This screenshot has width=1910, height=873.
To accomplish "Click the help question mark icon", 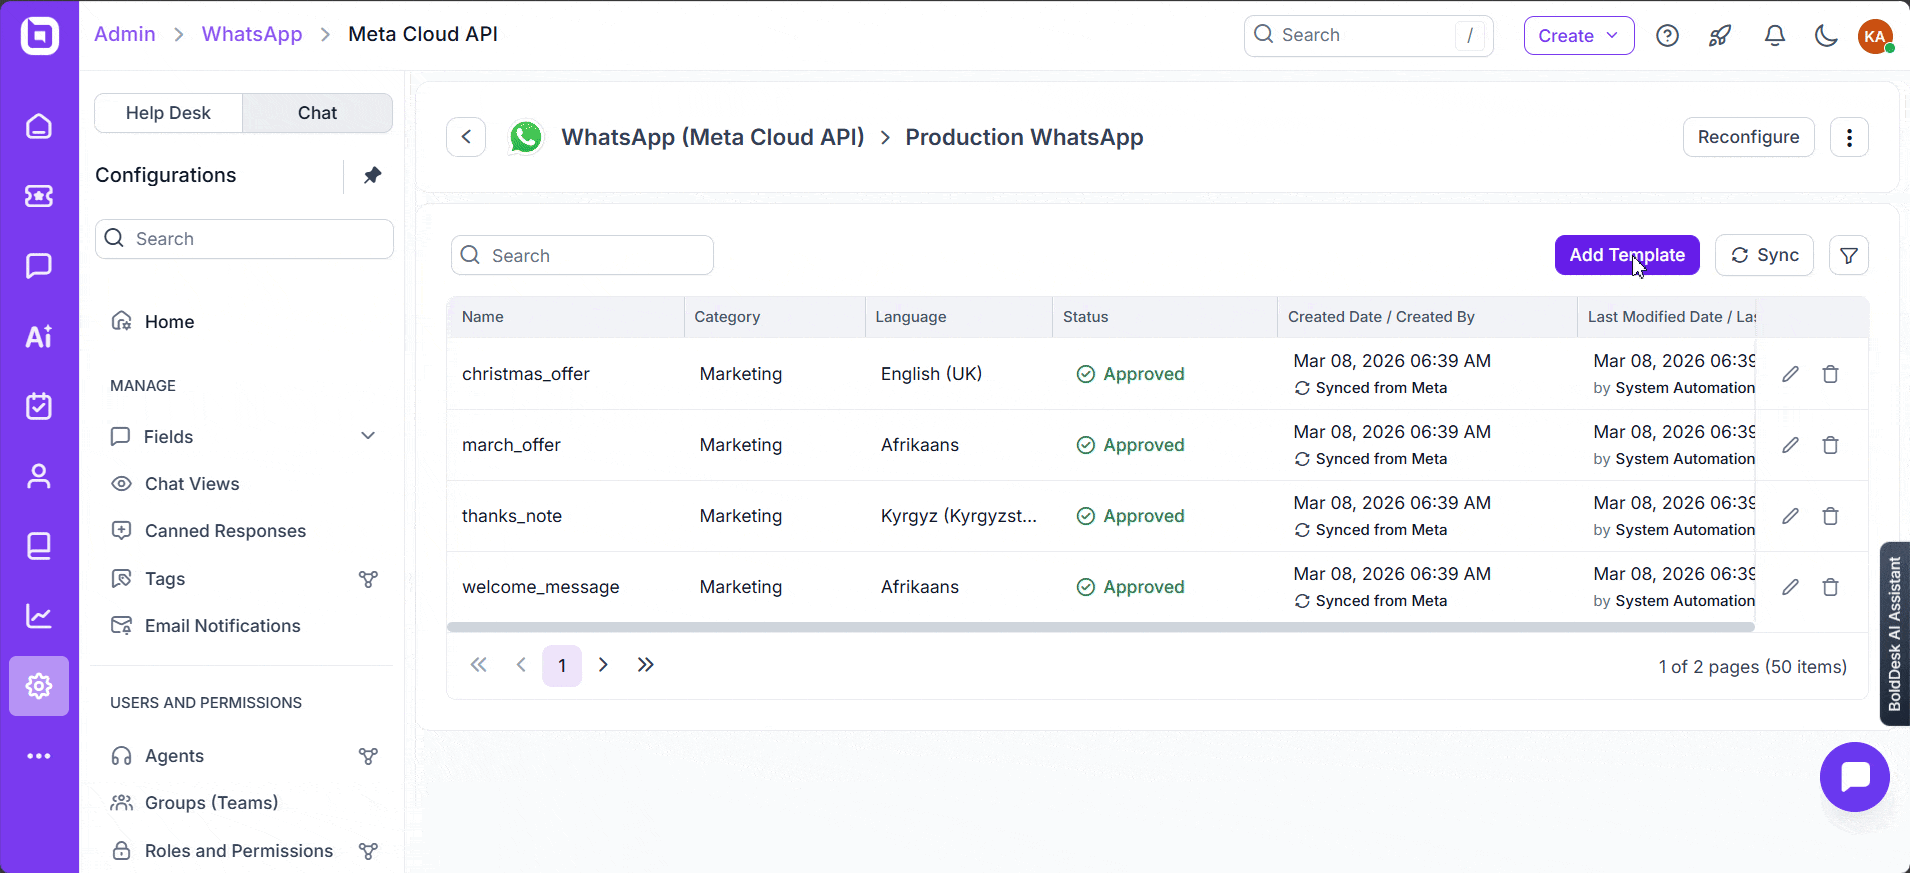I will click(1667, 36).
